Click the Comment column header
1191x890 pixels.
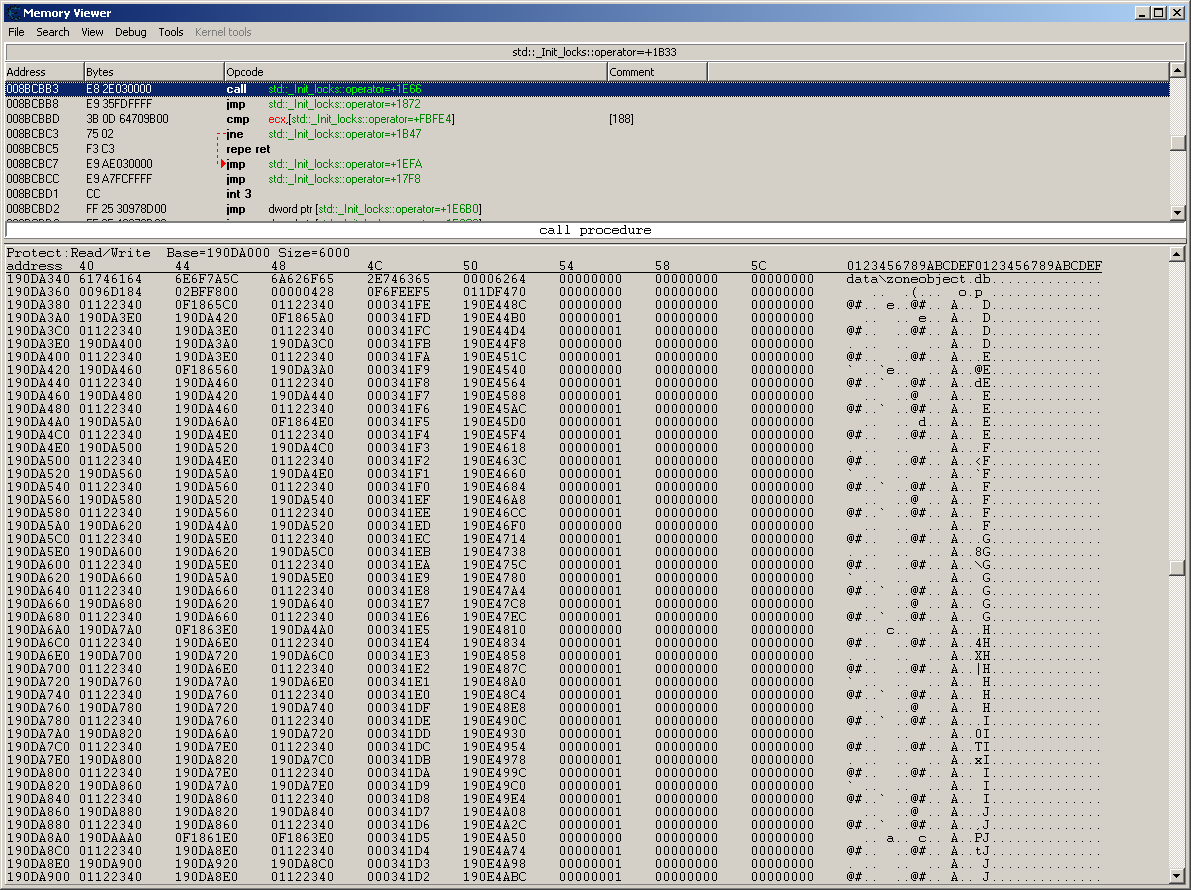point(657,71)
